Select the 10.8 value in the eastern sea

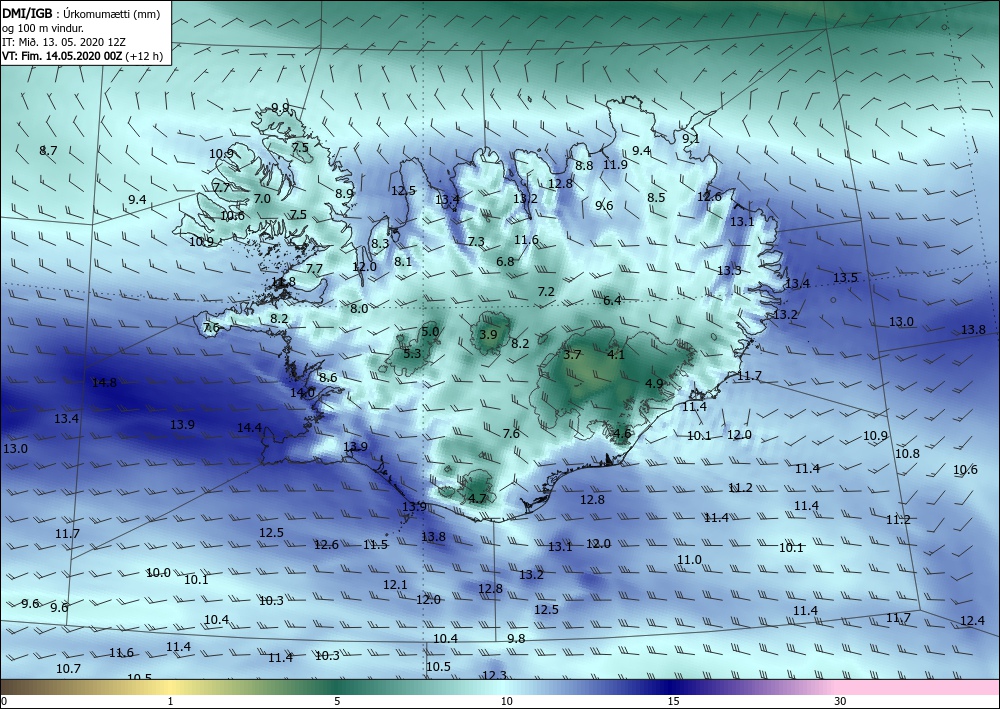tap(908, 453)
